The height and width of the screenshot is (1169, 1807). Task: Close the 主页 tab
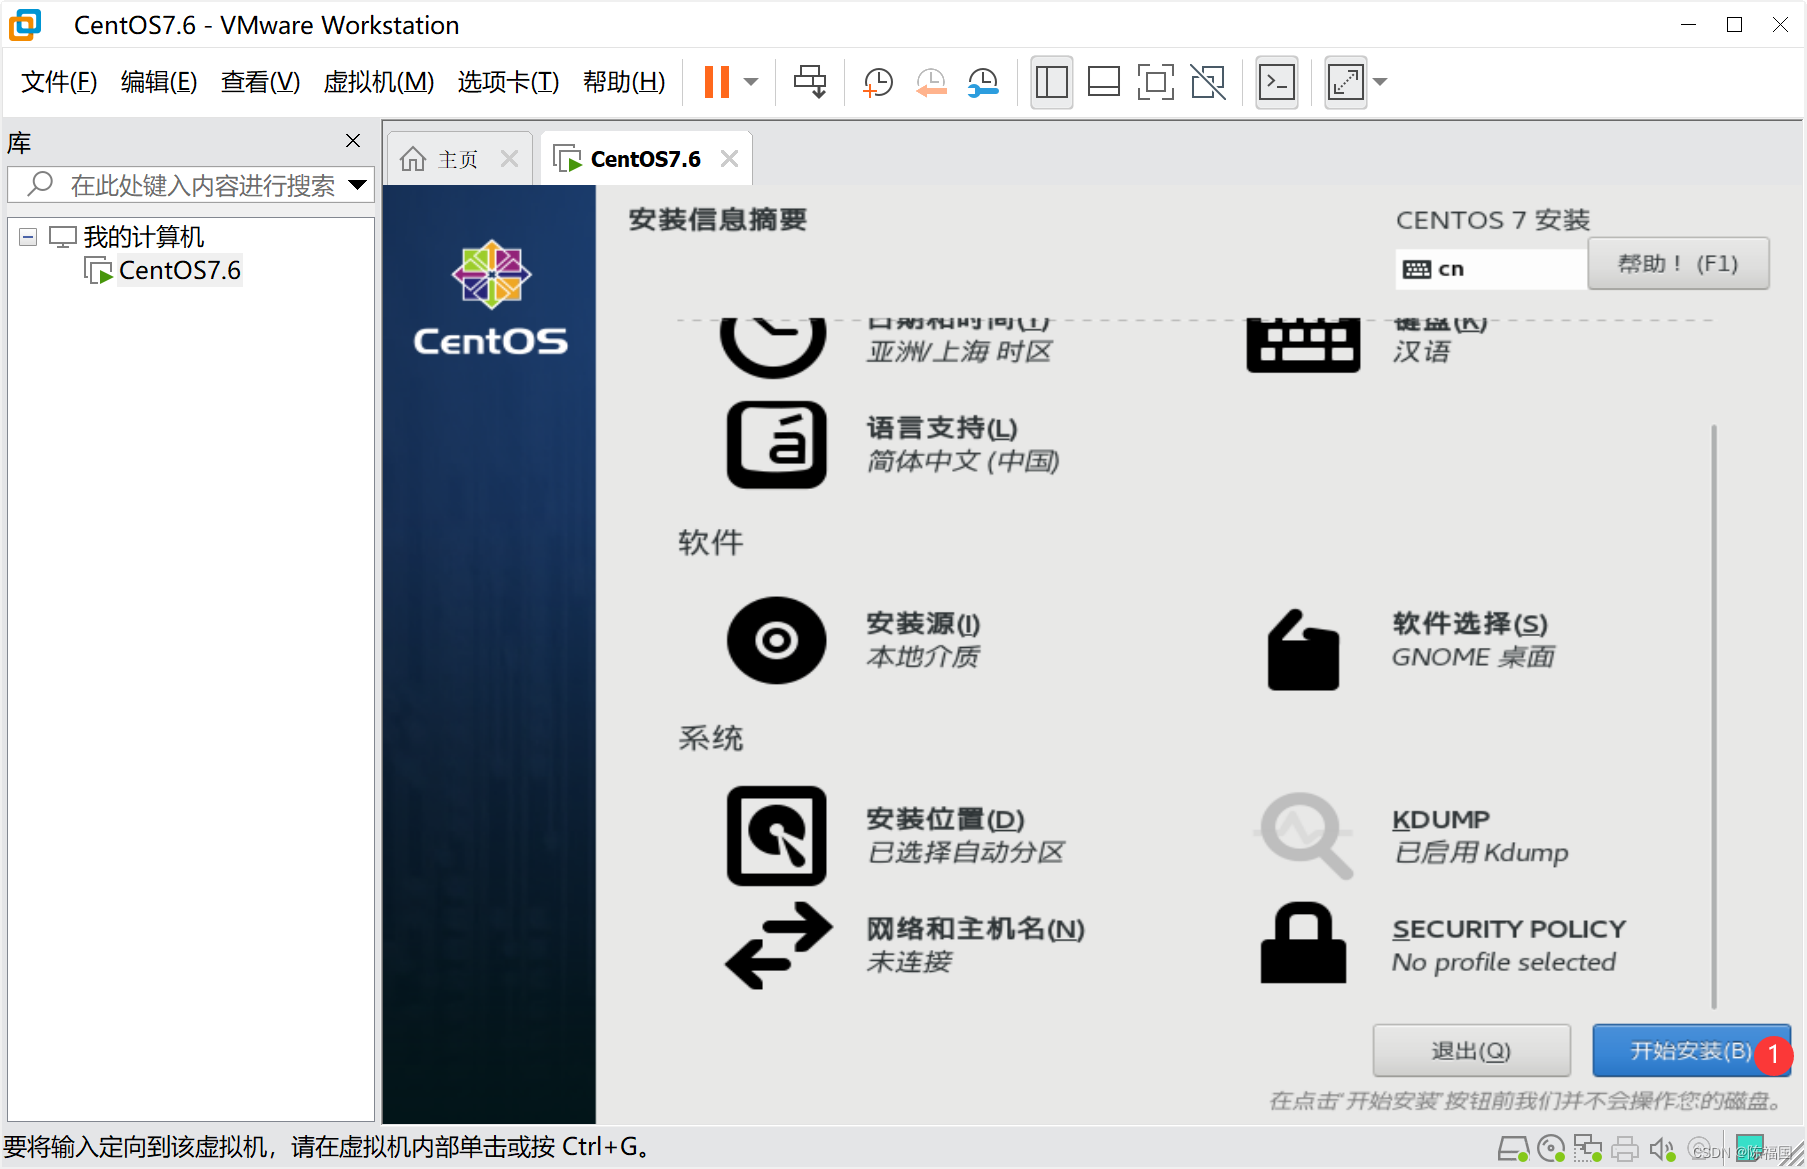(x=509, y=159)
